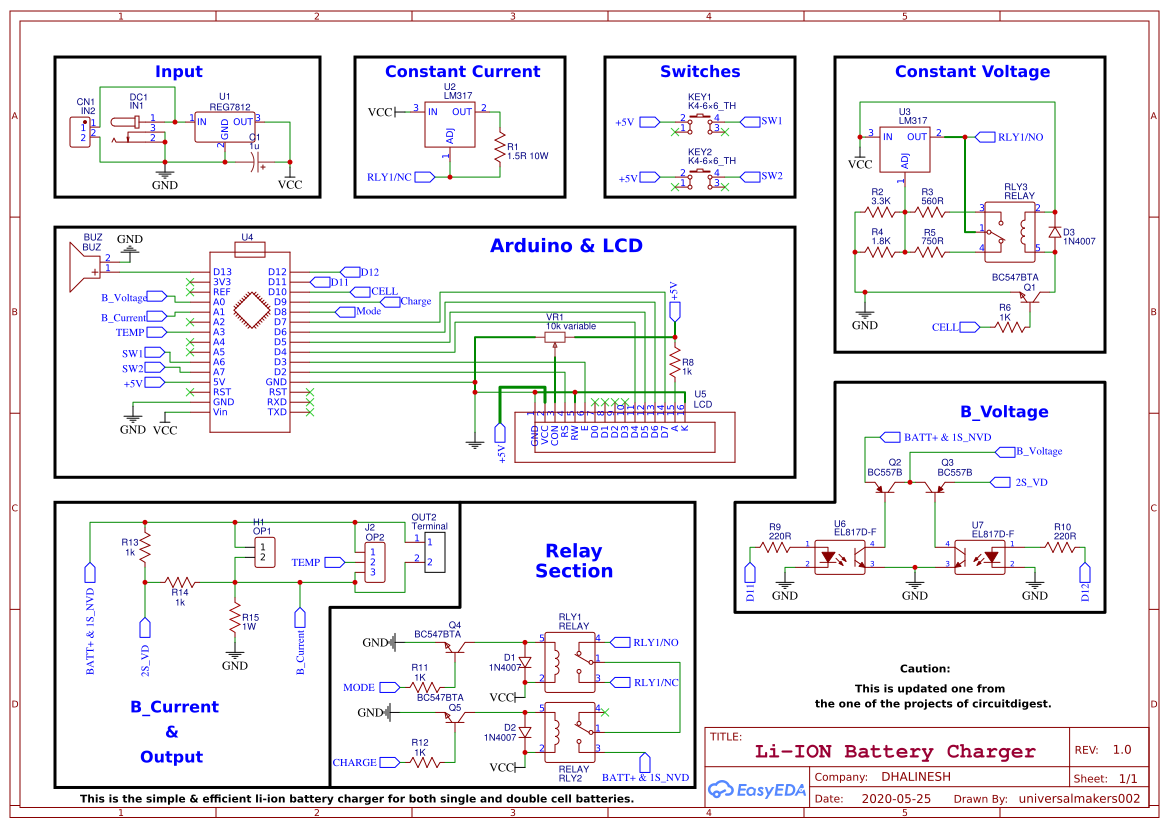Select the BUZ buzzer symbol
The height and width of the screenshot is (828, 1169).
pos(80,266)
